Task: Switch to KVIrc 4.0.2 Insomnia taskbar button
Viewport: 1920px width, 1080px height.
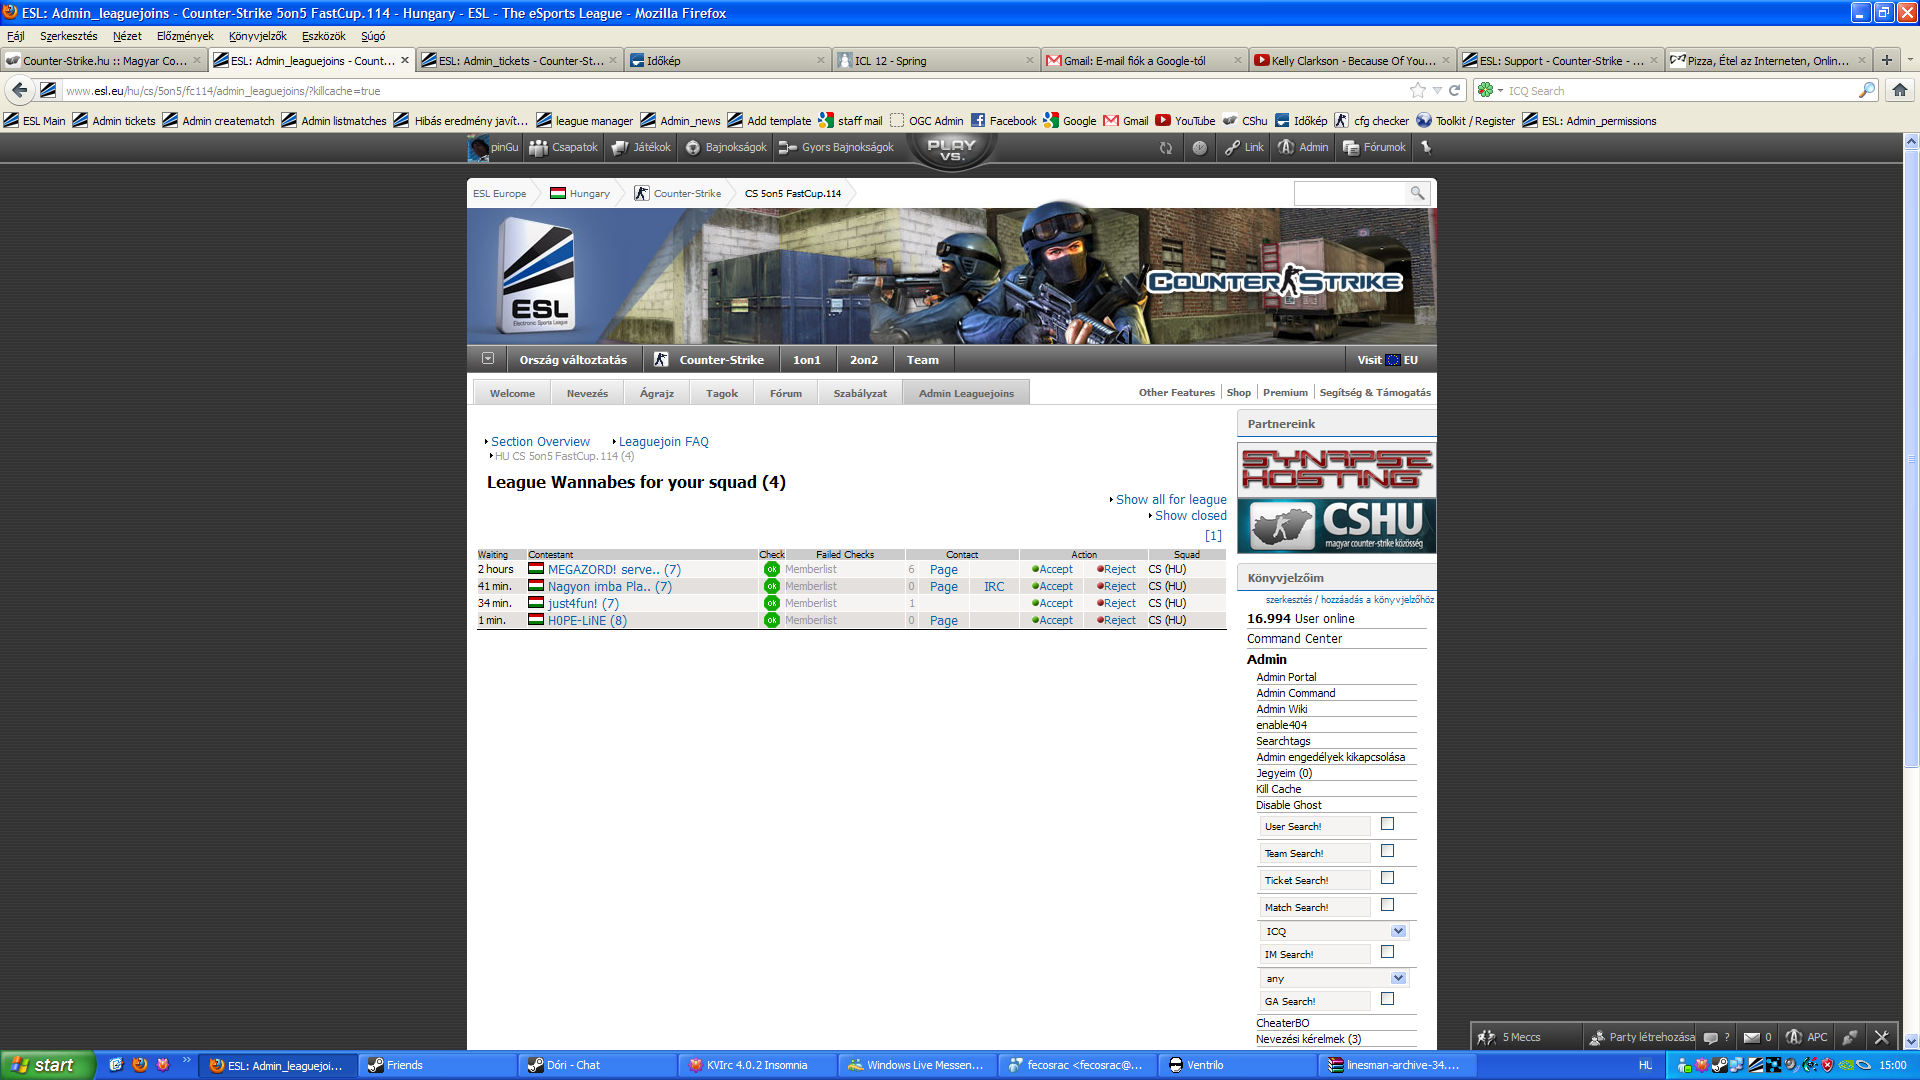Action: (756, 1065)
